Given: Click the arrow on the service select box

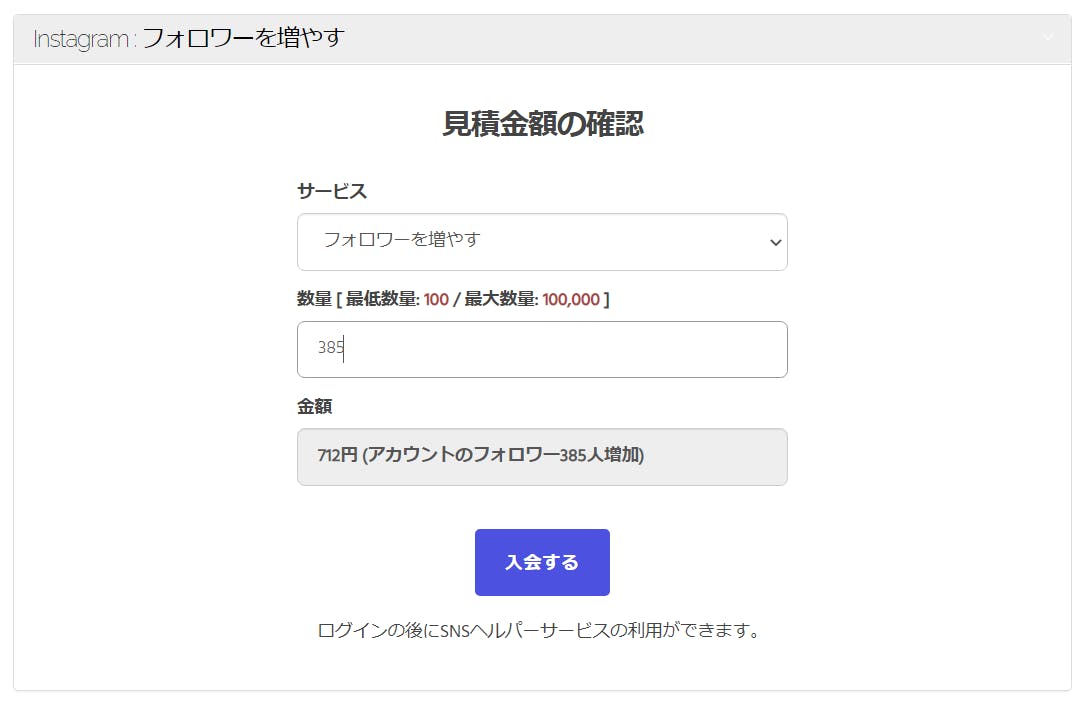Looking at the screenshot, I should [x=775, y=242].
